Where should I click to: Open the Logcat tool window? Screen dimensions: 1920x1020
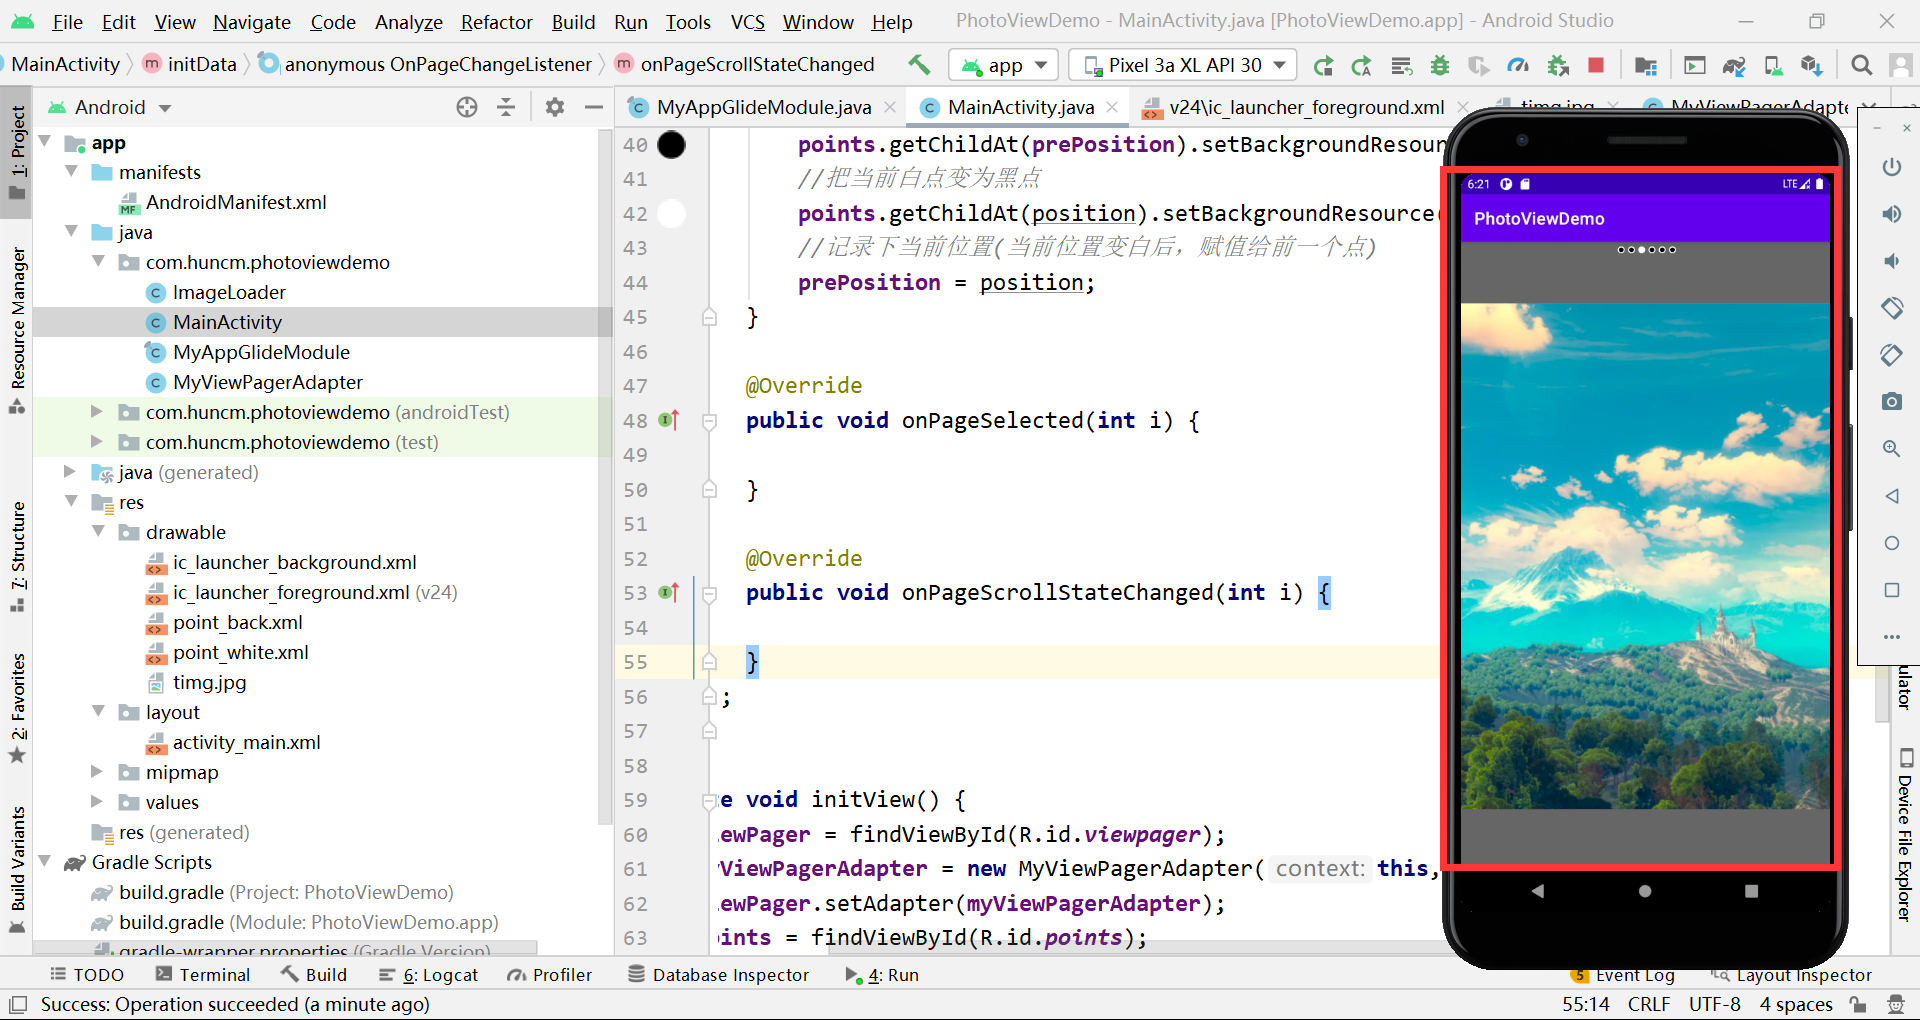(428, 975)
